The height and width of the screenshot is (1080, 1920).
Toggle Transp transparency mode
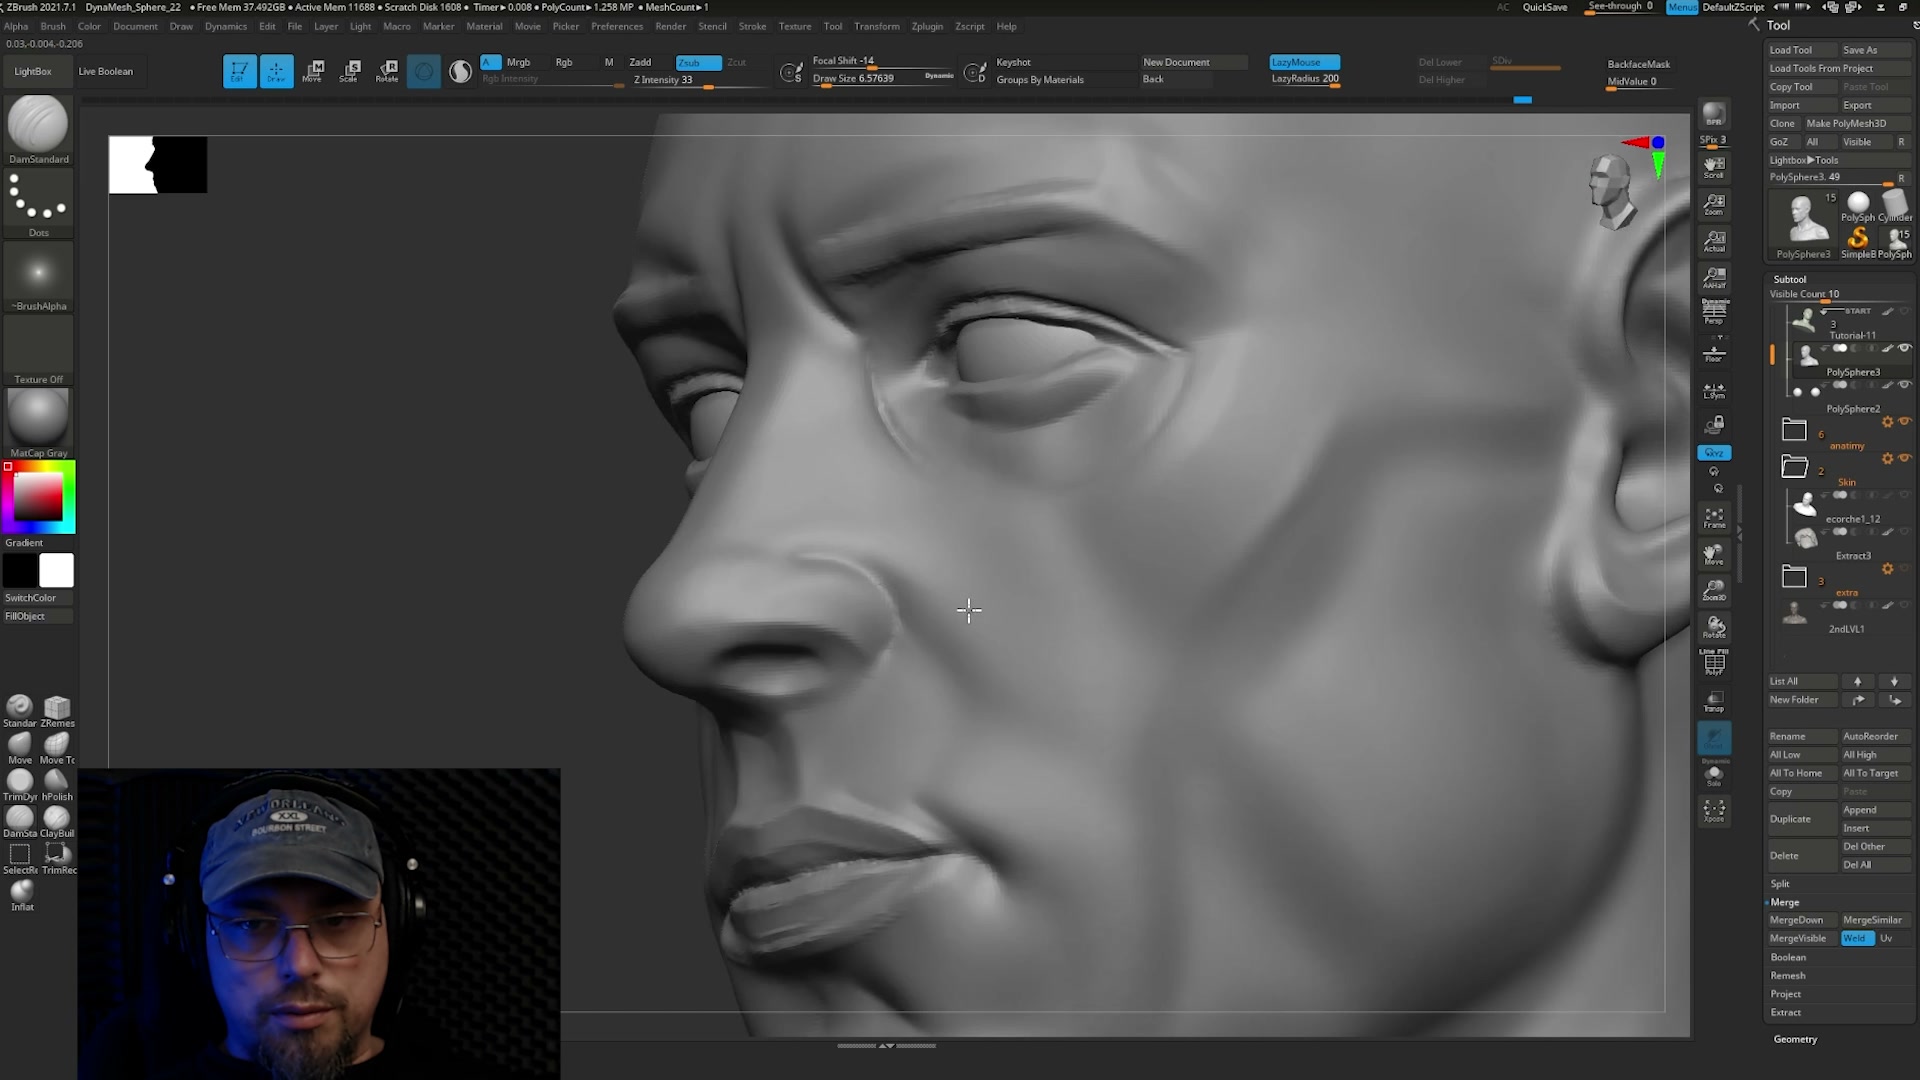coord(1714,701)
